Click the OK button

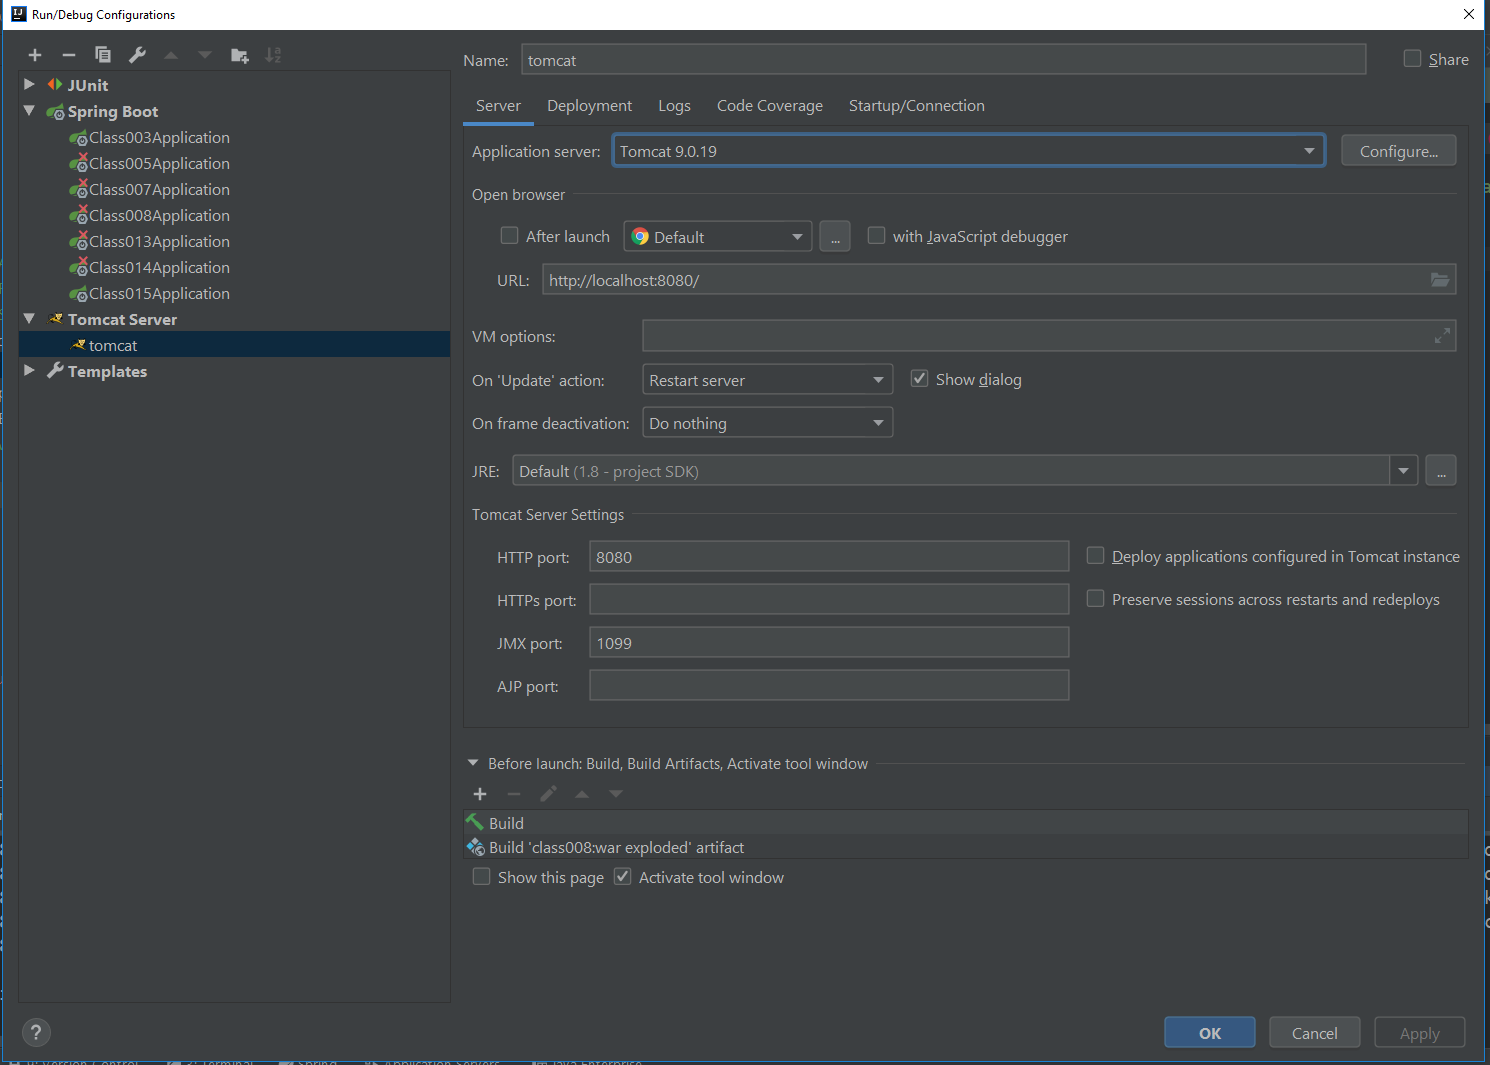pos(1210,1033)
